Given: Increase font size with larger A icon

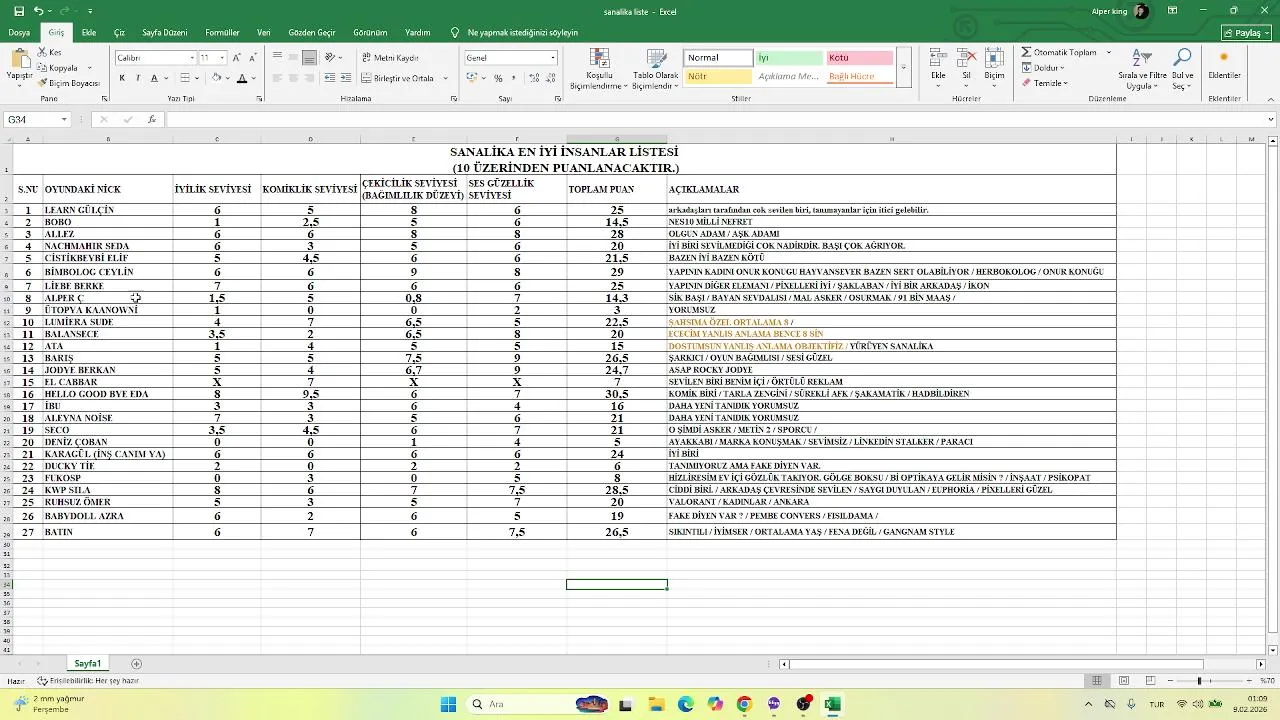Looking at the screenshot, I should [237, 58].
